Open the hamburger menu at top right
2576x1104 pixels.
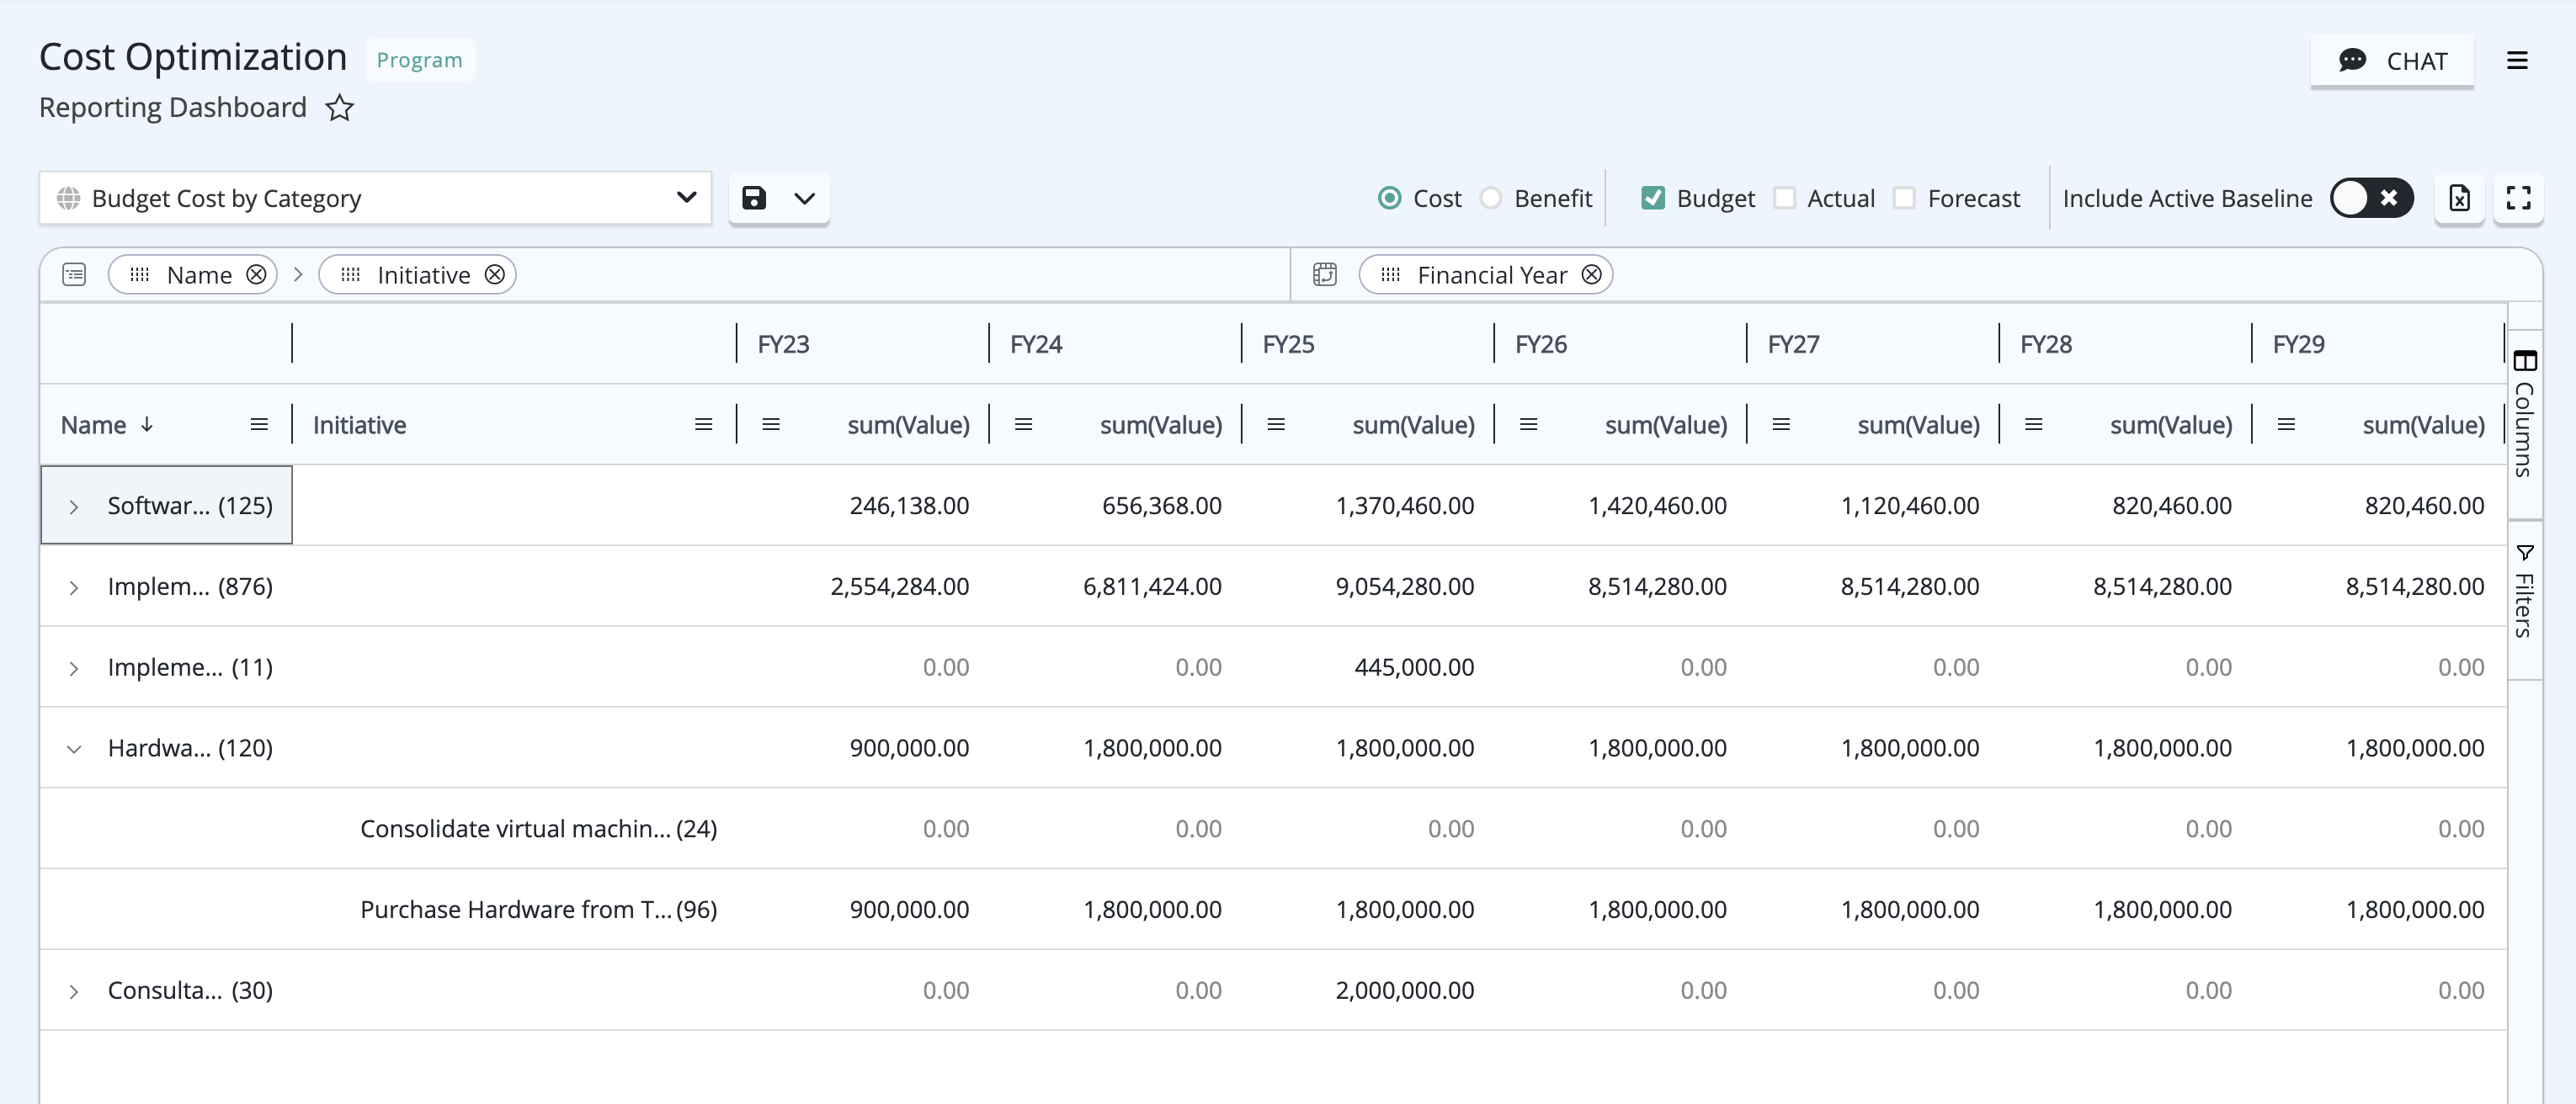click(x=2517, y=61)
